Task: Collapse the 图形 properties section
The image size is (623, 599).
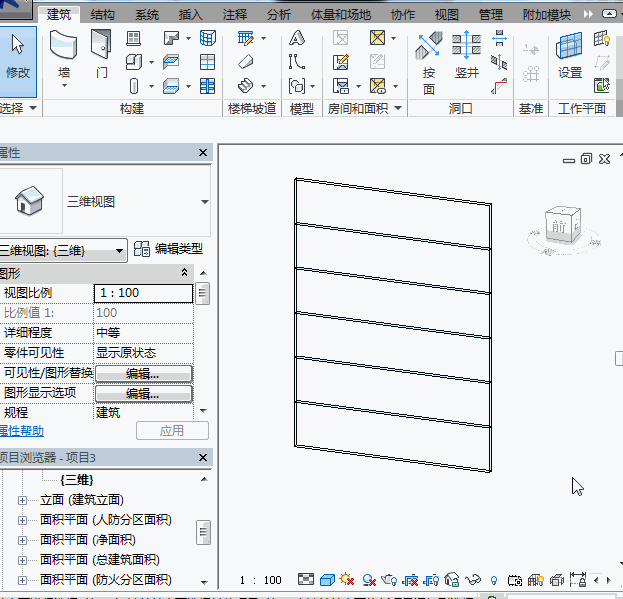Action: (184, 273)
